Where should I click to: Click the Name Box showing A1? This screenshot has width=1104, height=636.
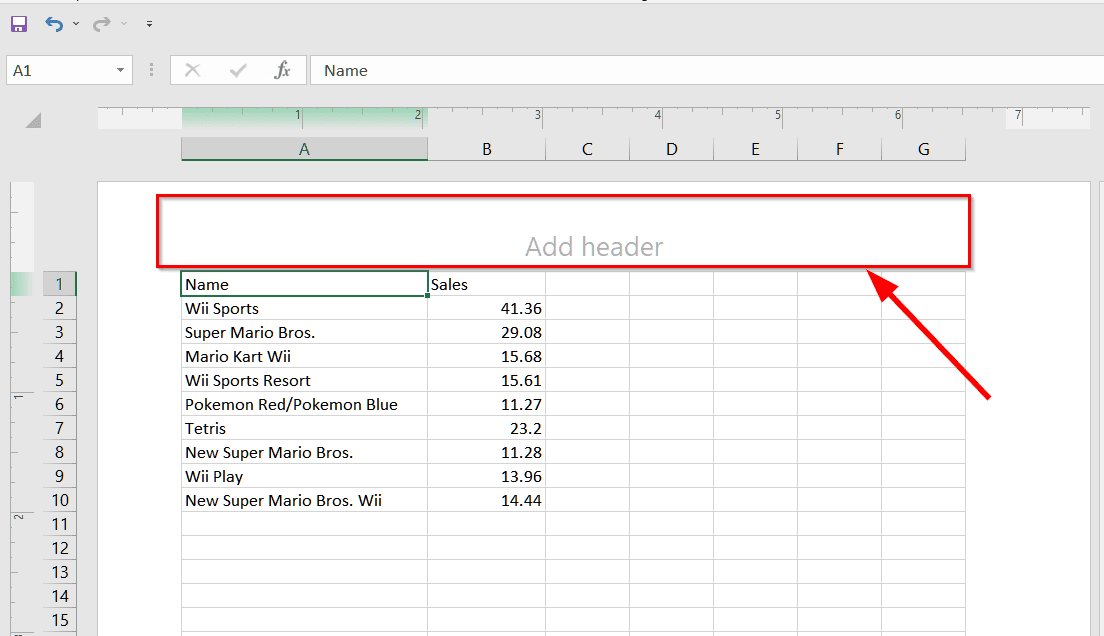pos(58,70)
